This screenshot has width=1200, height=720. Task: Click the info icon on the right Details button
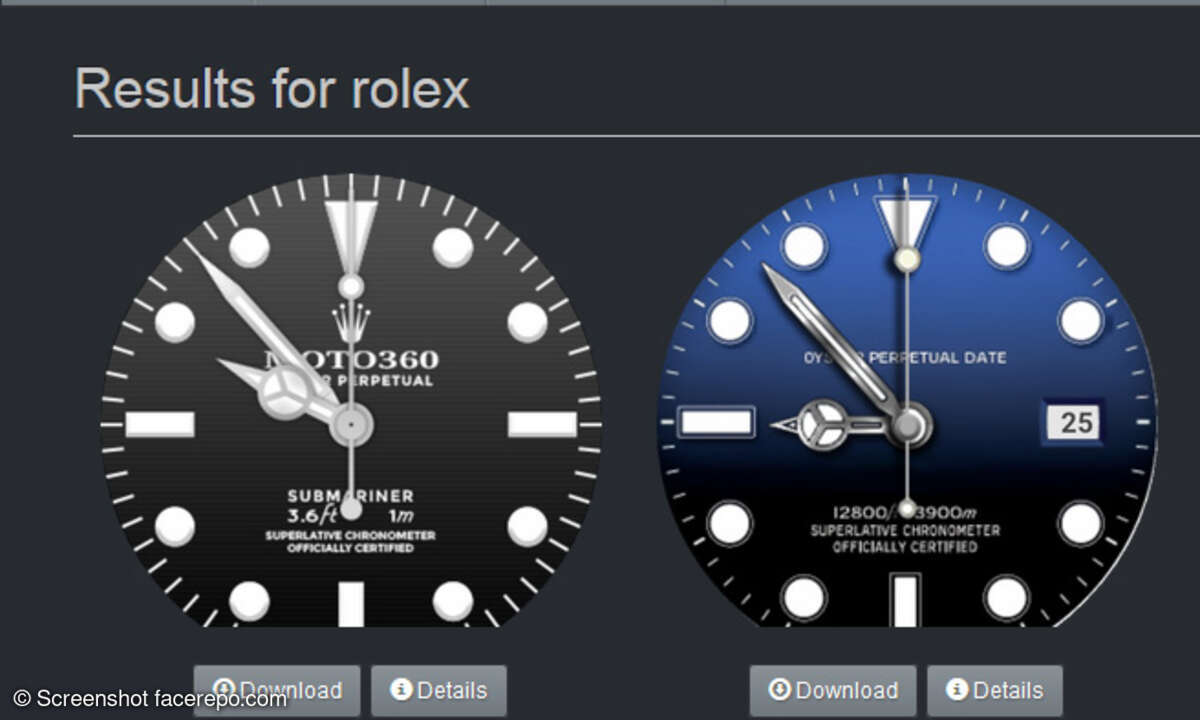957,689
